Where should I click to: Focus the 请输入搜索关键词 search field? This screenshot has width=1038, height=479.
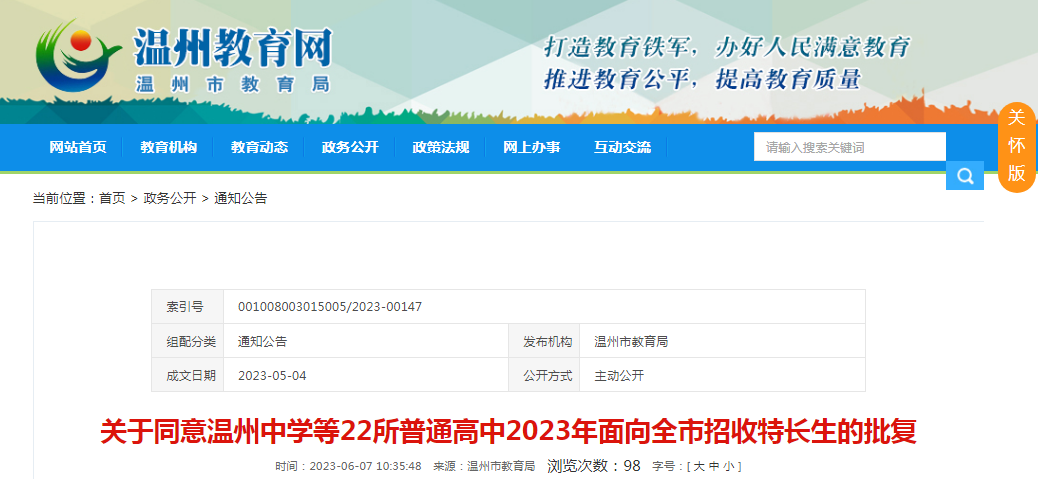point(850,147)
